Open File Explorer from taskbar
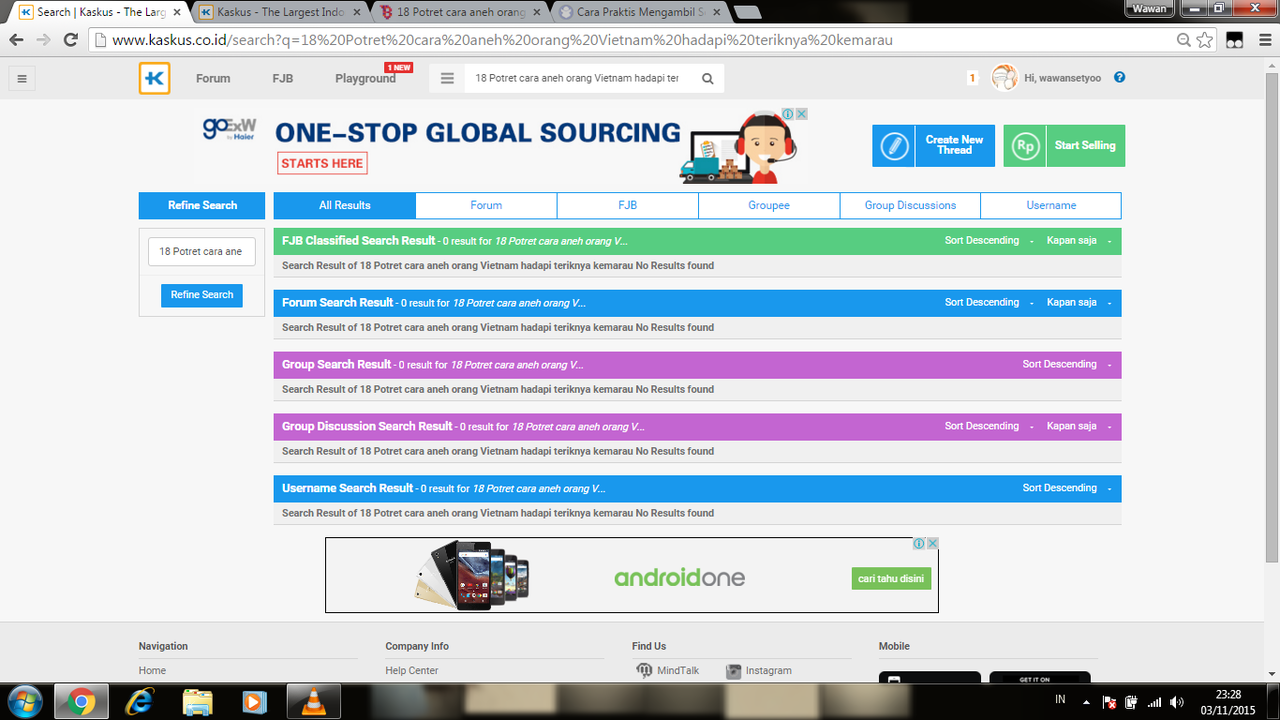Screen dimensions: 1280x720 click(198, 702)
